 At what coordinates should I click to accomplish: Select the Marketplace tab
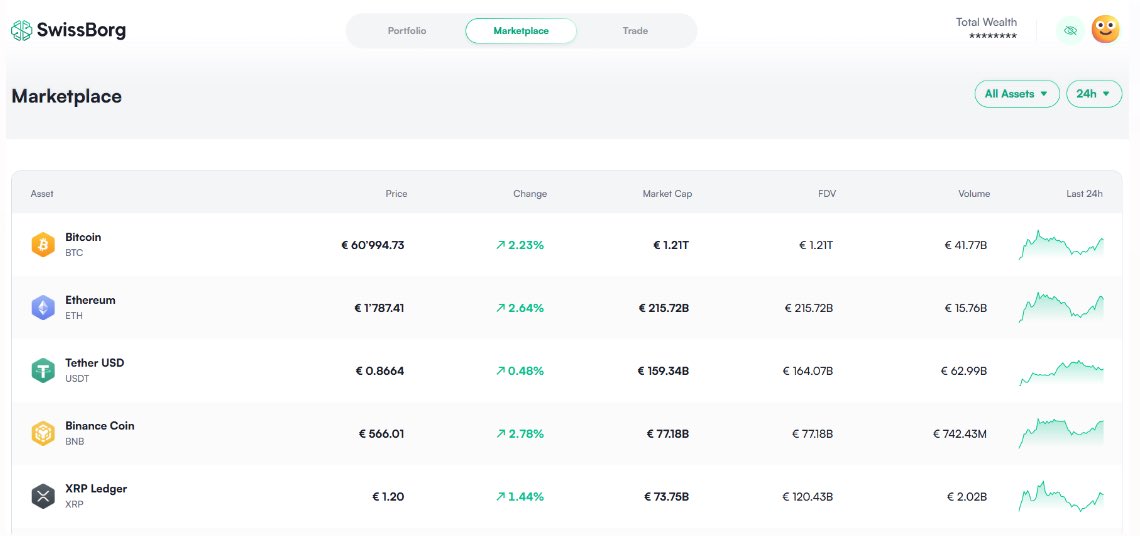[521, 31]
